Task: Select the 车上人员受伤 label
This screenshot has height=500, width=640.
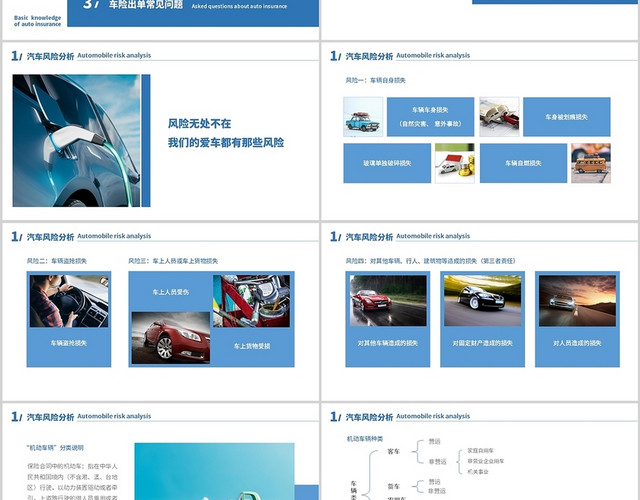Action: point(170,293)
